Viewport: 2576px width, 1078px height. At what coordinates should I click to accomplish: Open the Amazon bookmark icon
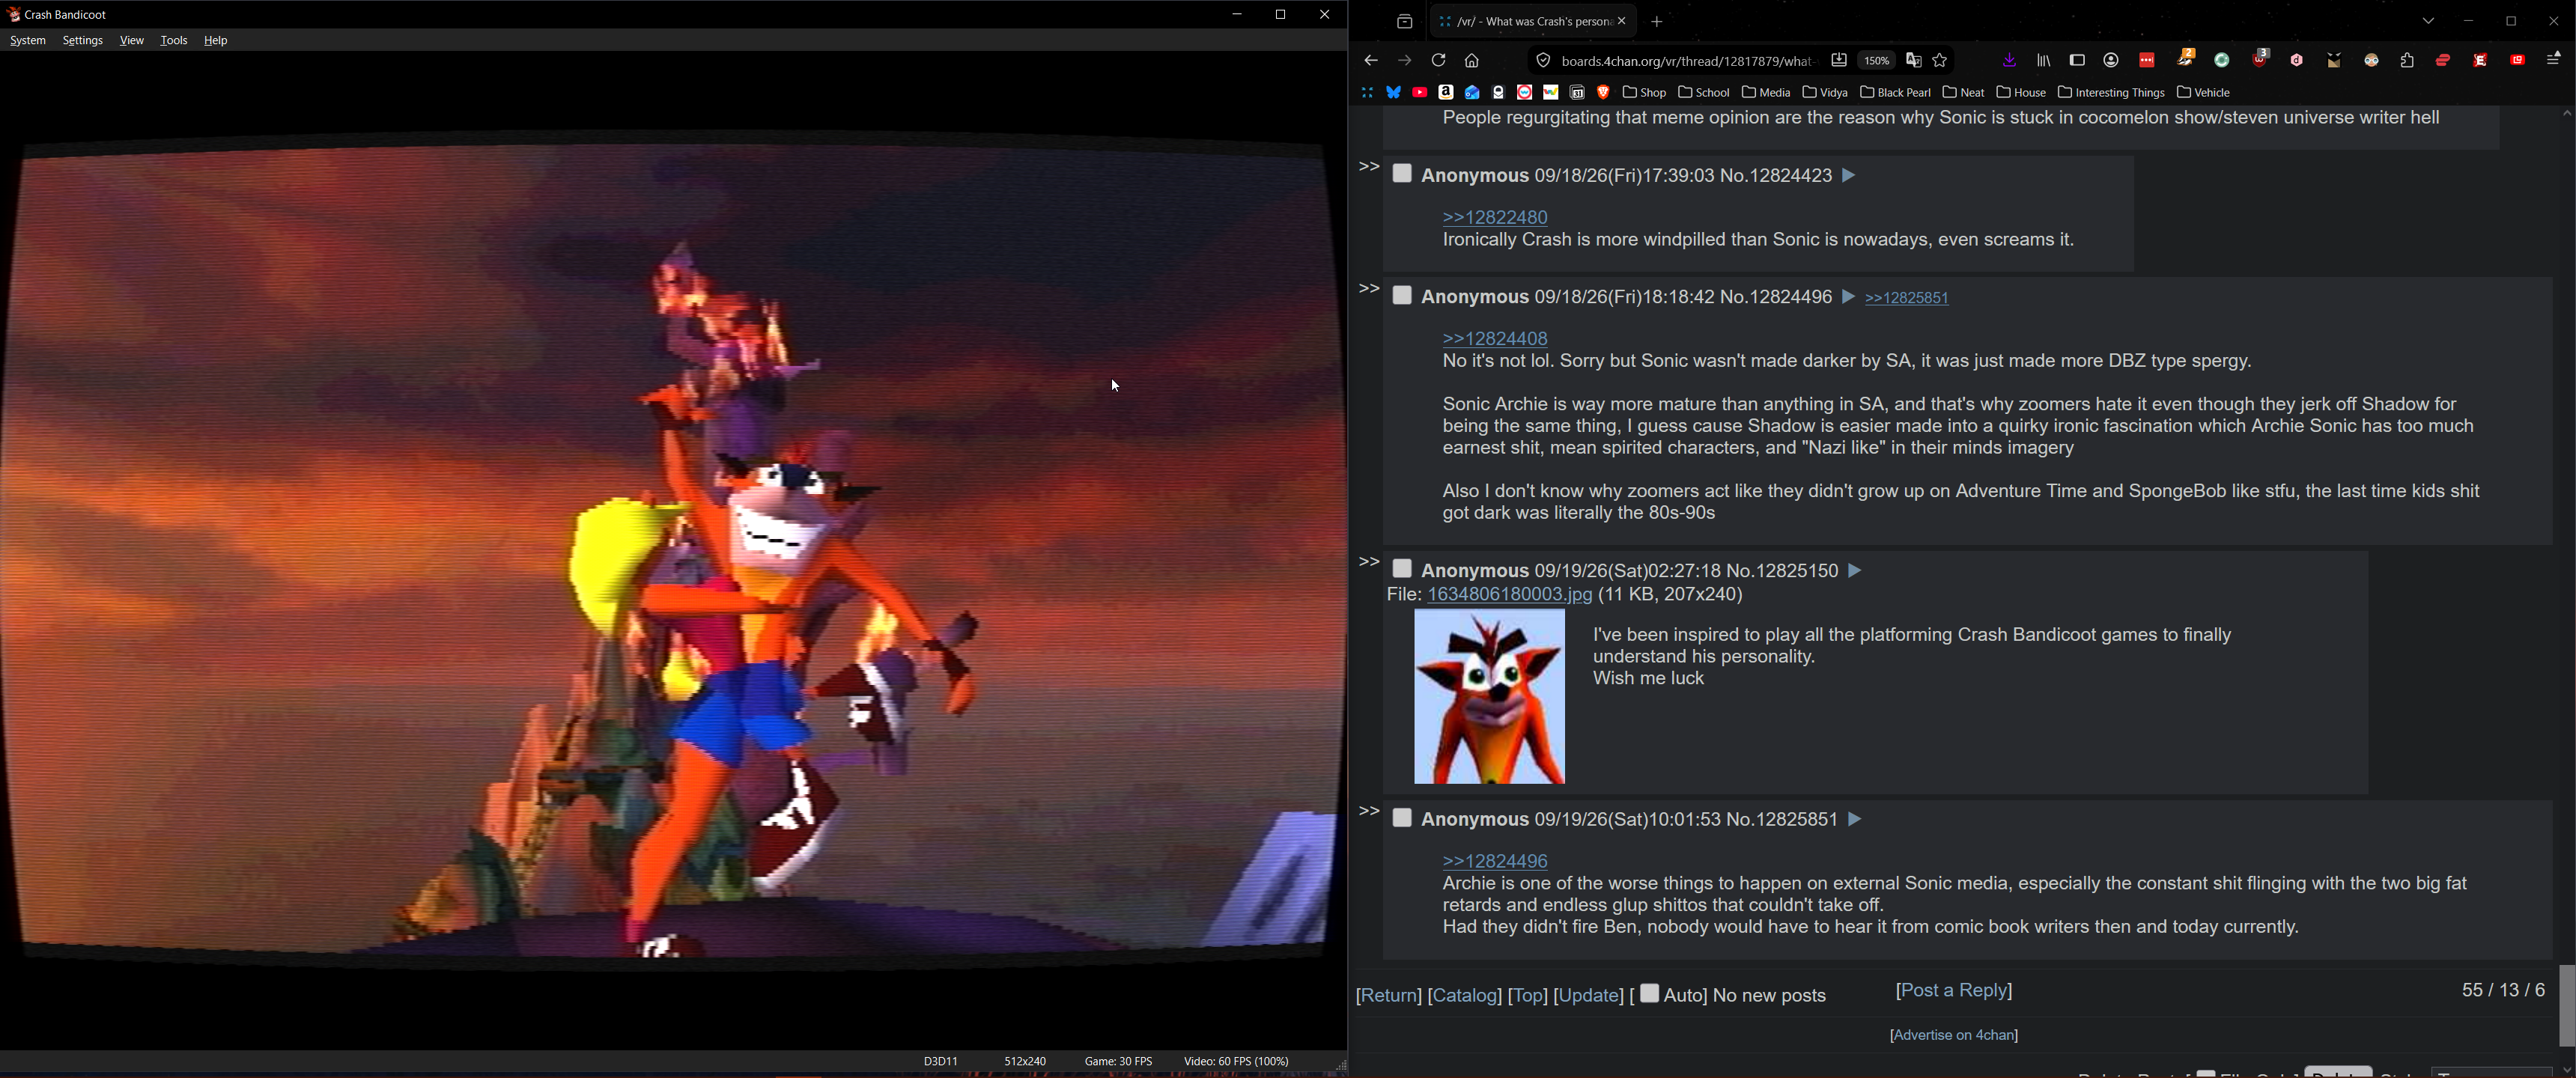click(x=1446, y=93)
